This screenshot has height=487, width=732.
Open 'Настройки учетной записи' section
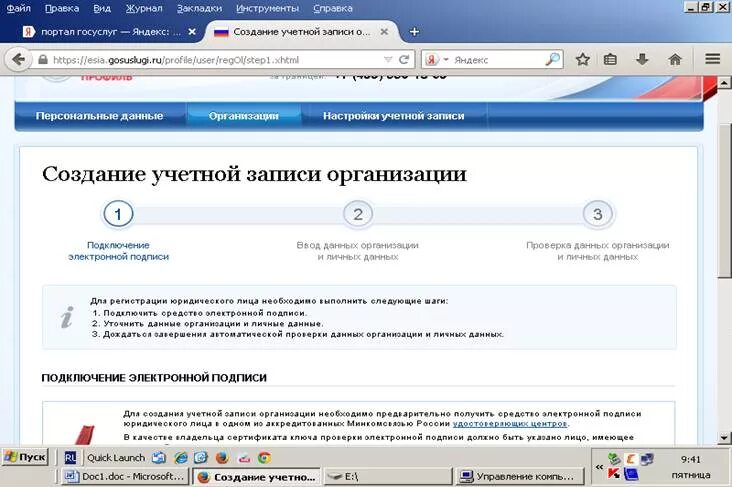(394, 116)
